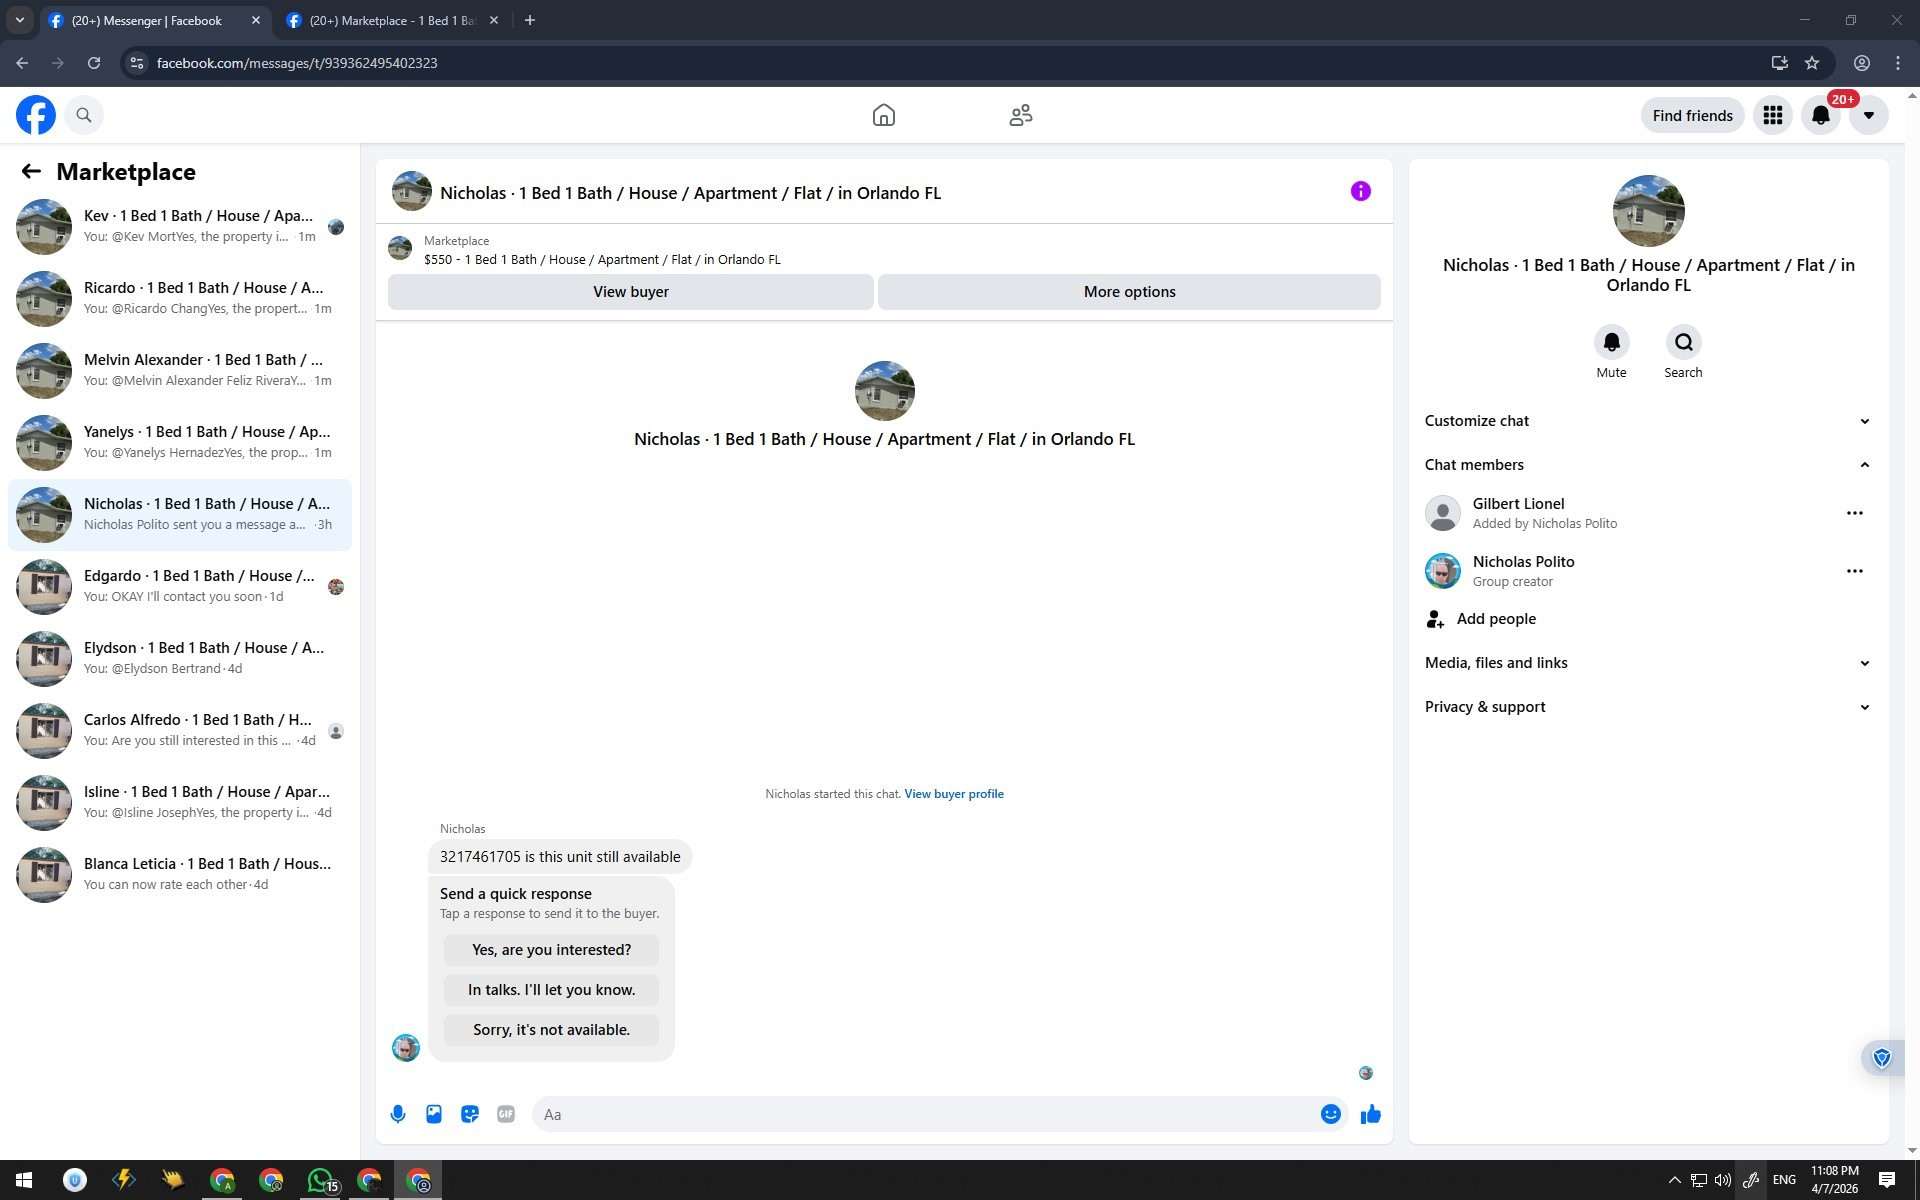Search in conversation using the Search icon
This screenshot has height=1200, width=1920.
pyautogui.click(x=1683, y=343)
